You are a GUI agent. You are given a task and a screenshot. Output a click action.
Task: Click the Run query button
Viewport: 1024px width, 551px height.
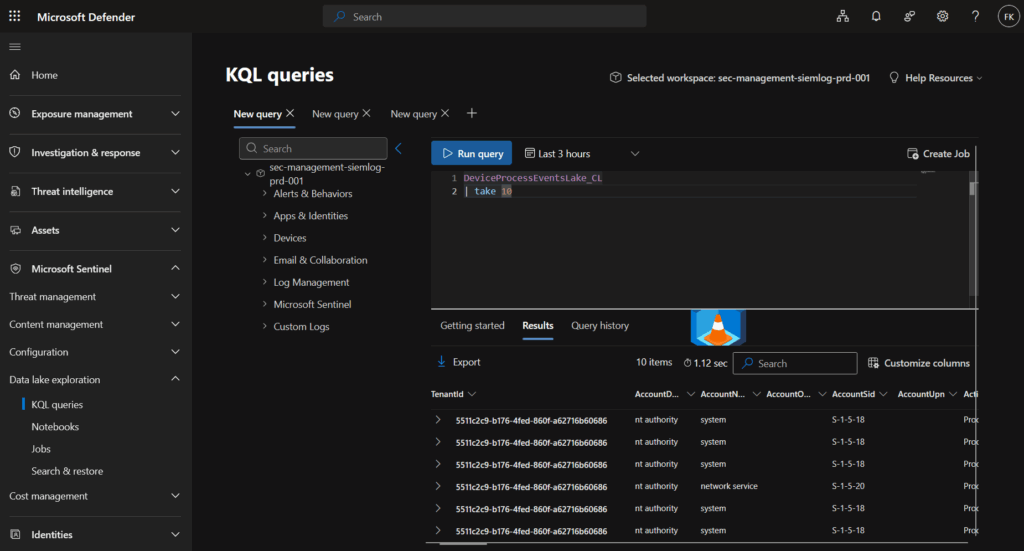click(472, 153)
